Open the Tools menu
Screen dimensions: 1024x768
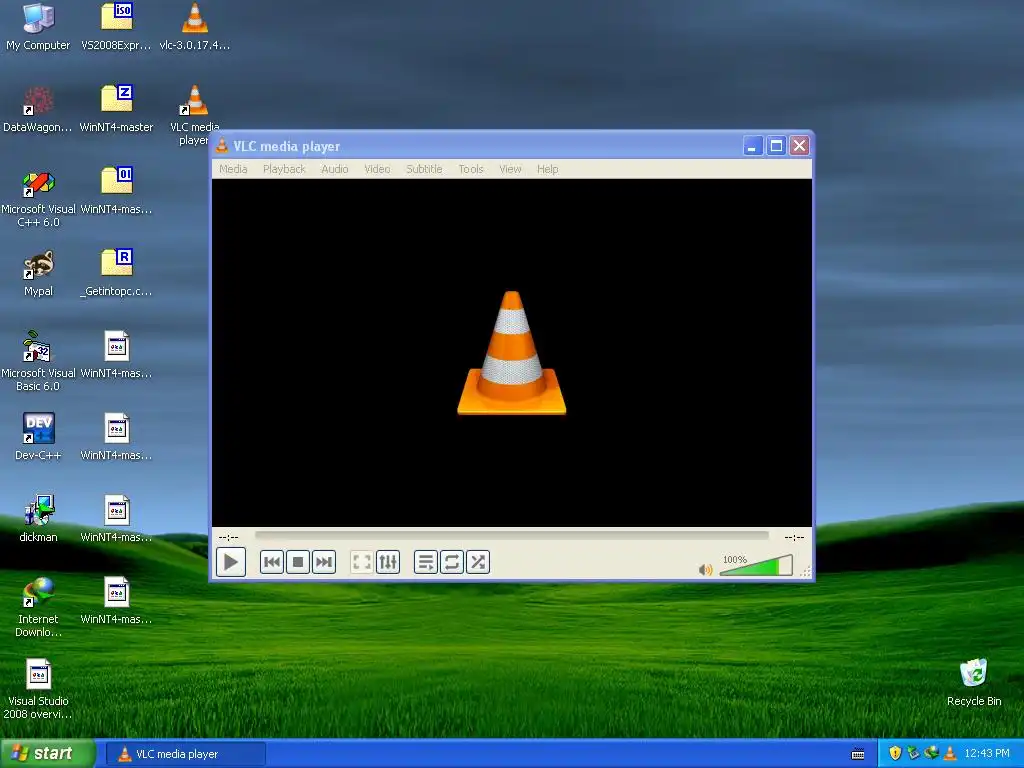click(471, 168)
